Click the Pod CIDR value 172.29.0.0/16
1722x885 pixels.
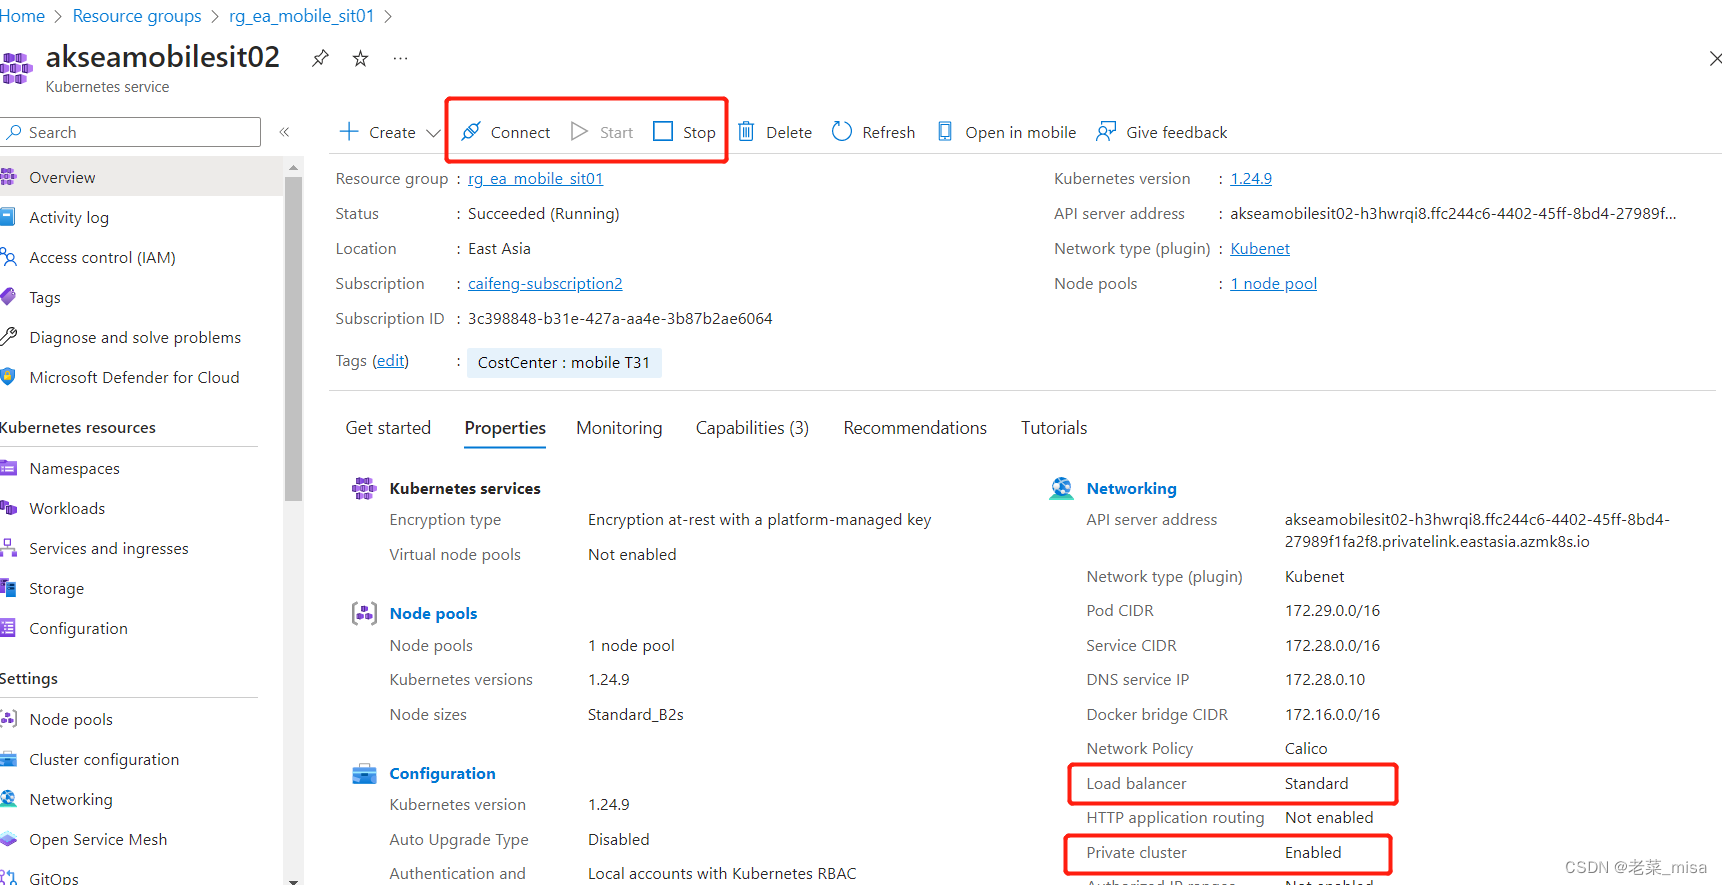1332,610
